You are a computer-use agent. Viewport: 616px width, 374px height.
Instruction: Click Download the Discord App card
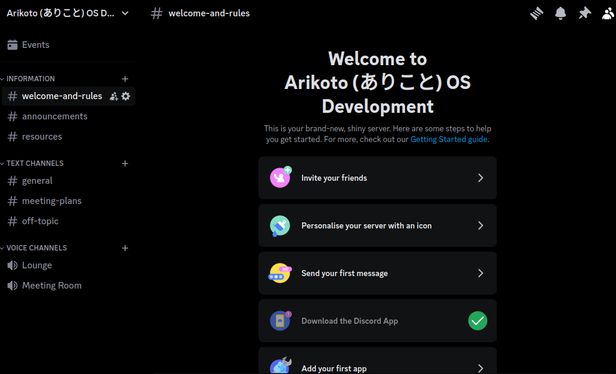tap(378, 321)
